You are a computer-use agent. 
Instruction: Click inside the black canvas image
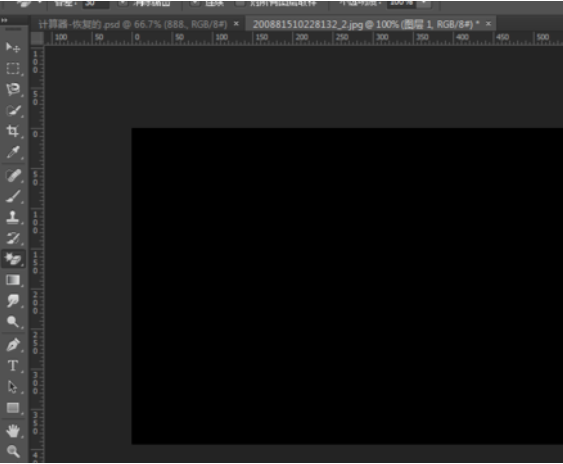[x=347, y=286]
